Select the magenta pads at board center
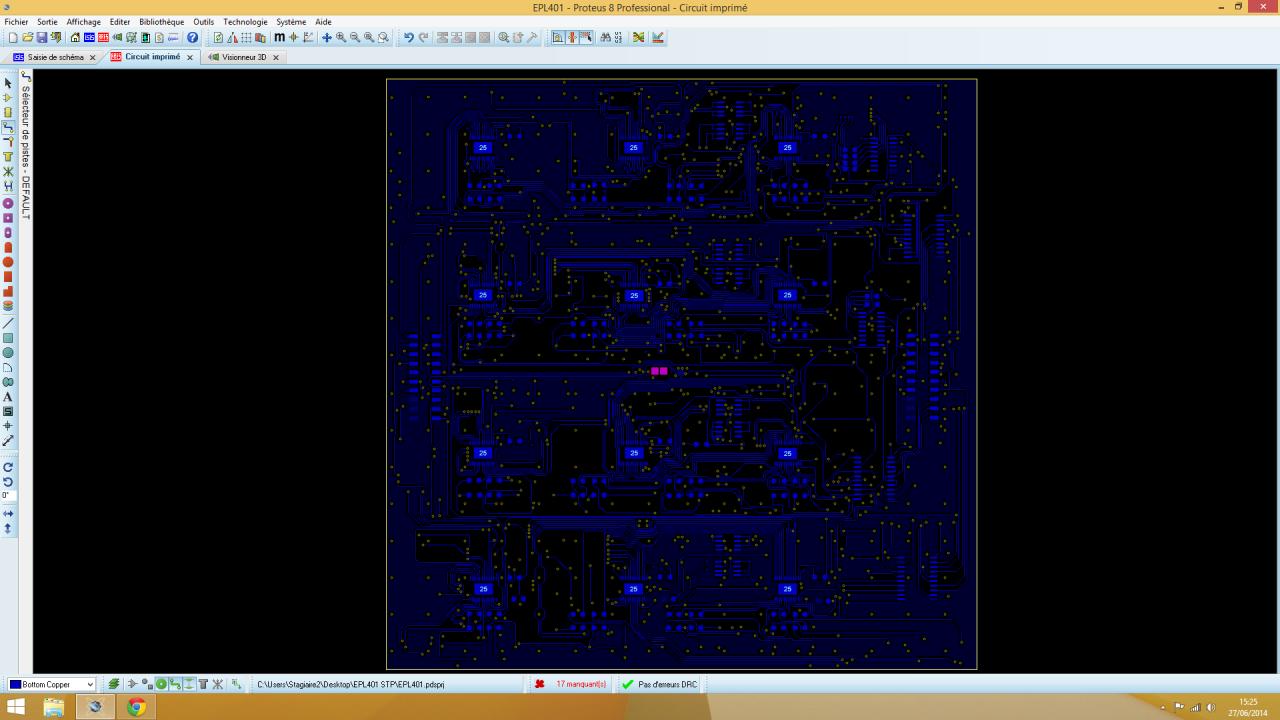The width and height of the screenshot is (1280, 720). pyautogui.click(x=659, y=371)
